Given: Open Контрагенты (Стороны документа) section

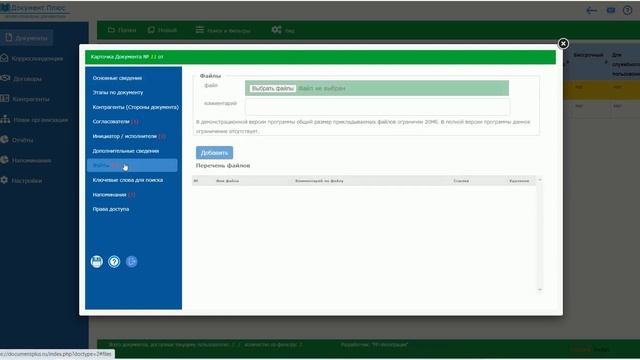Looking at the screenshot, I should (x=136, y=107).
